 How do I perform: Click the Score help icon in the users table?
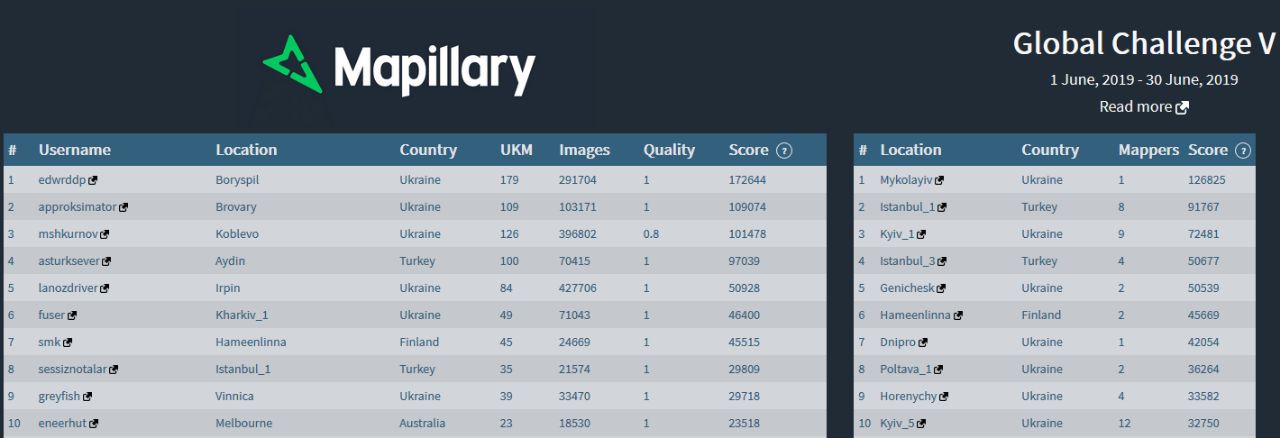[784, 150]
